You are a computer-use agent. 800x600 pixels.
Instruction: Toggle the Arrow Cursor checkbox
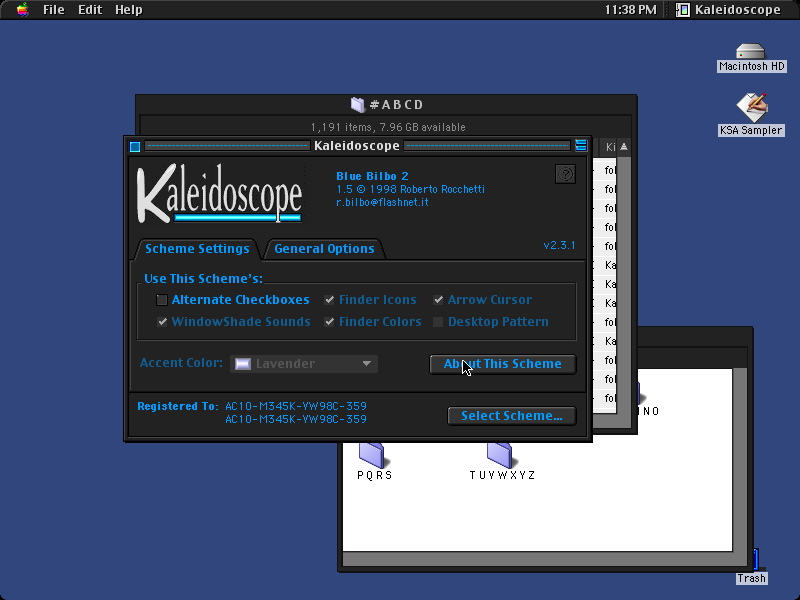click(438, 300)
